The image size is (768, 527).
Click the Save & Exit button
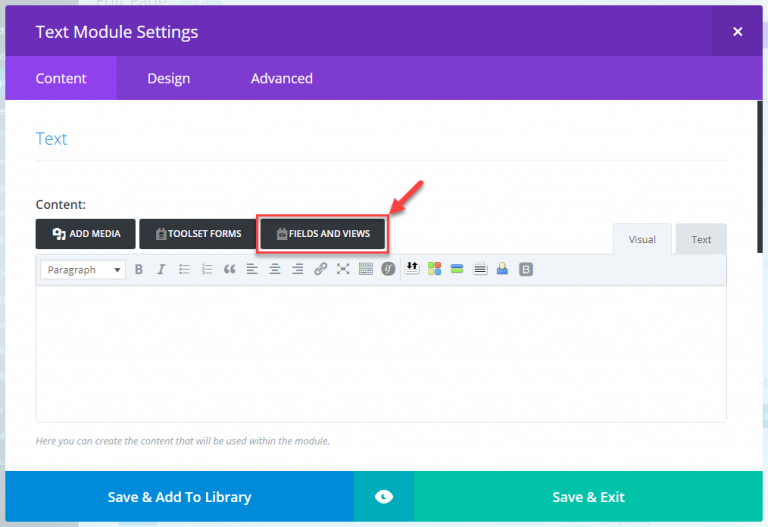pos(588,497)
